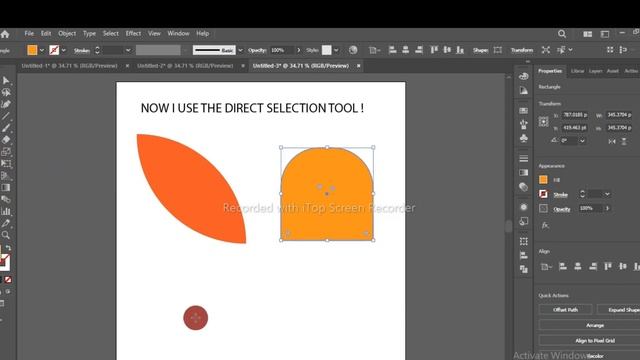The image size is (640, 360).
Task: Click the Align to Pixel Grid button
Action: pos(595,341)
